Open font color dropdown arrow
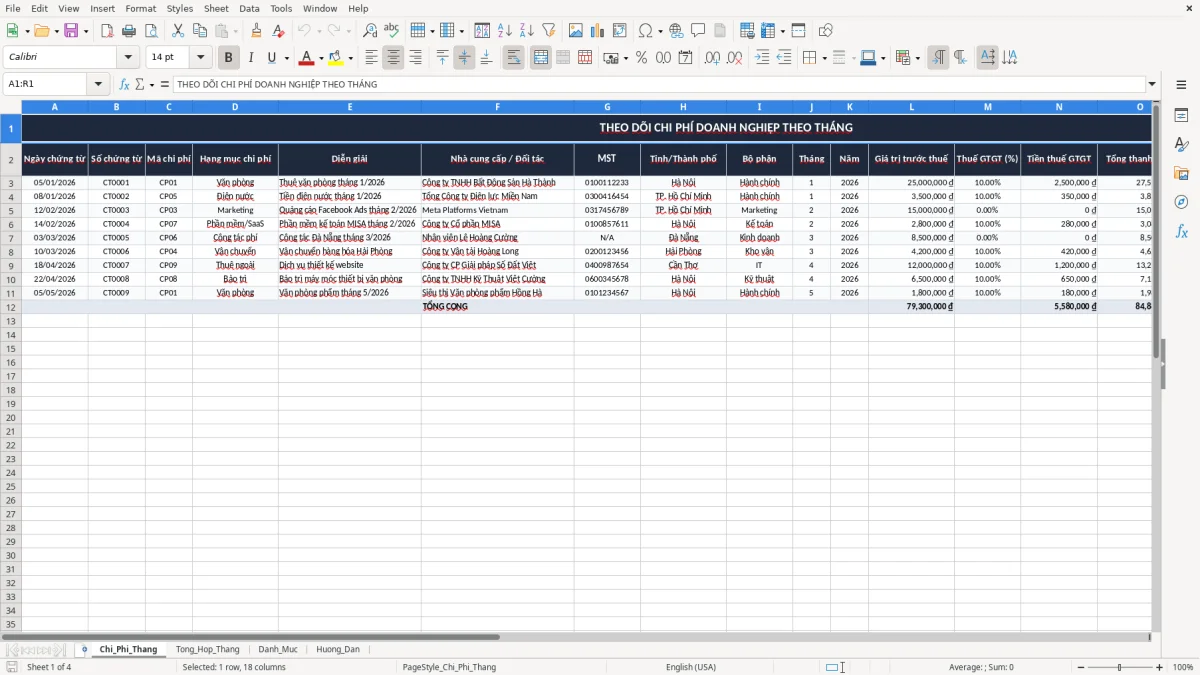 320,58
